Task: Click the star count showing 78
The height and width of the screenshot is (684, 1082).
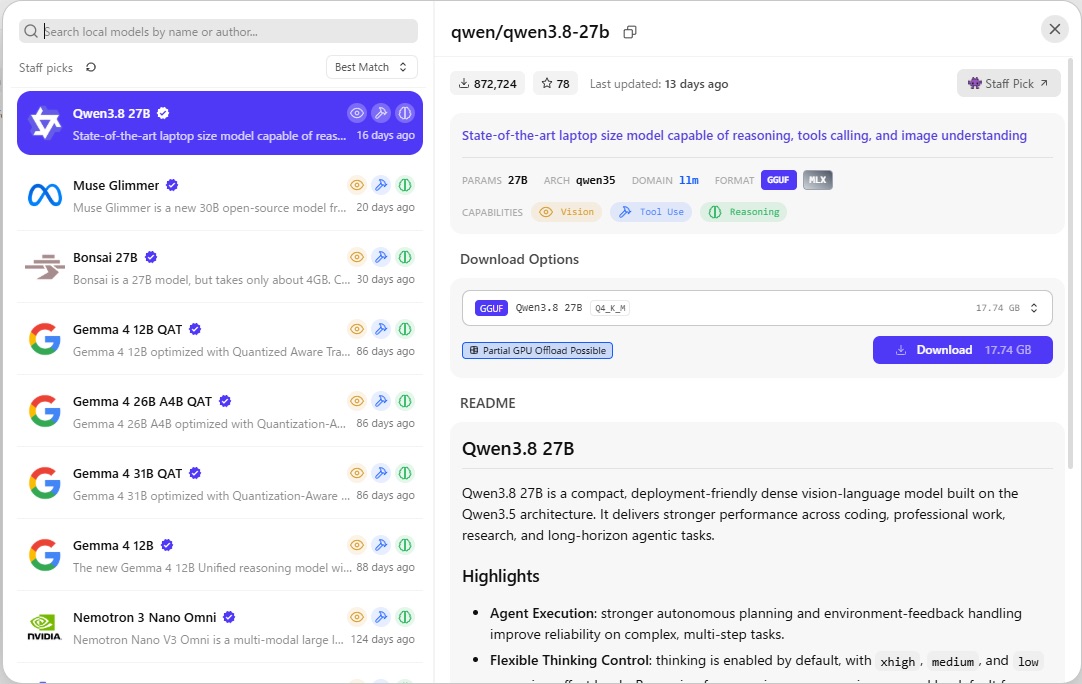Action: [555, 84]
